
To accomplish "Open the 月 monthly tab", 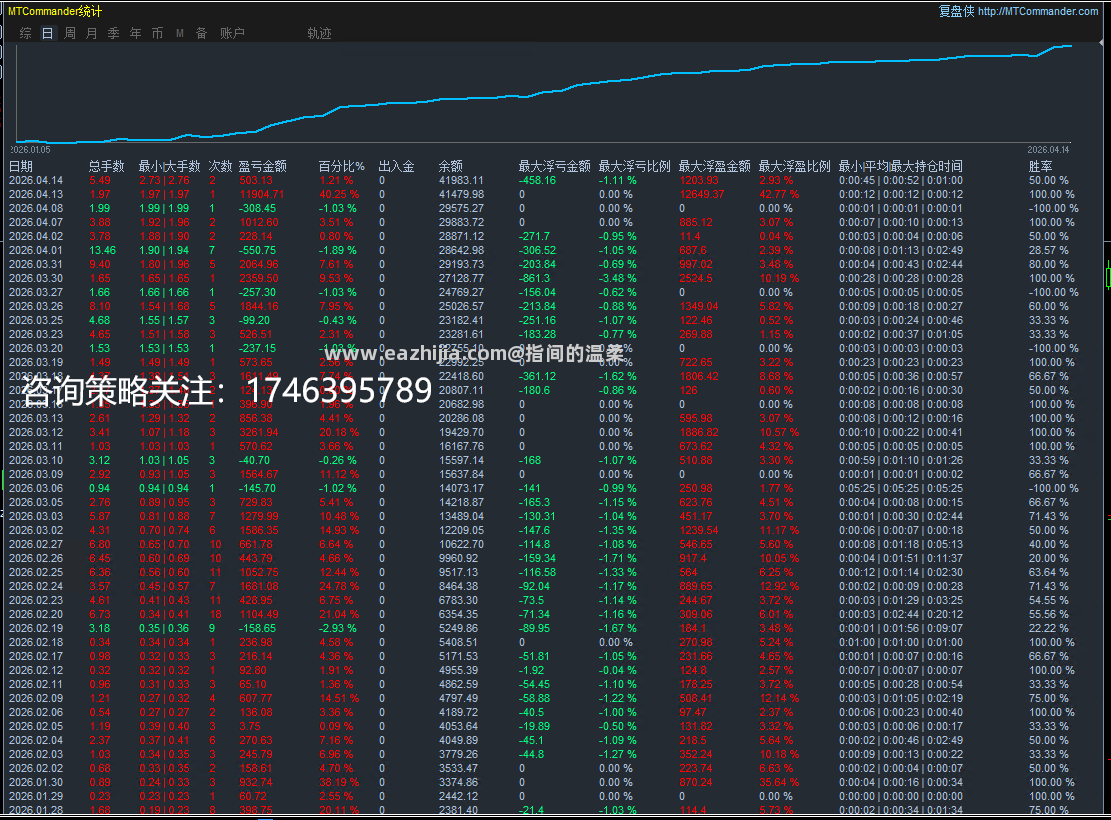I will pos(91,33).
